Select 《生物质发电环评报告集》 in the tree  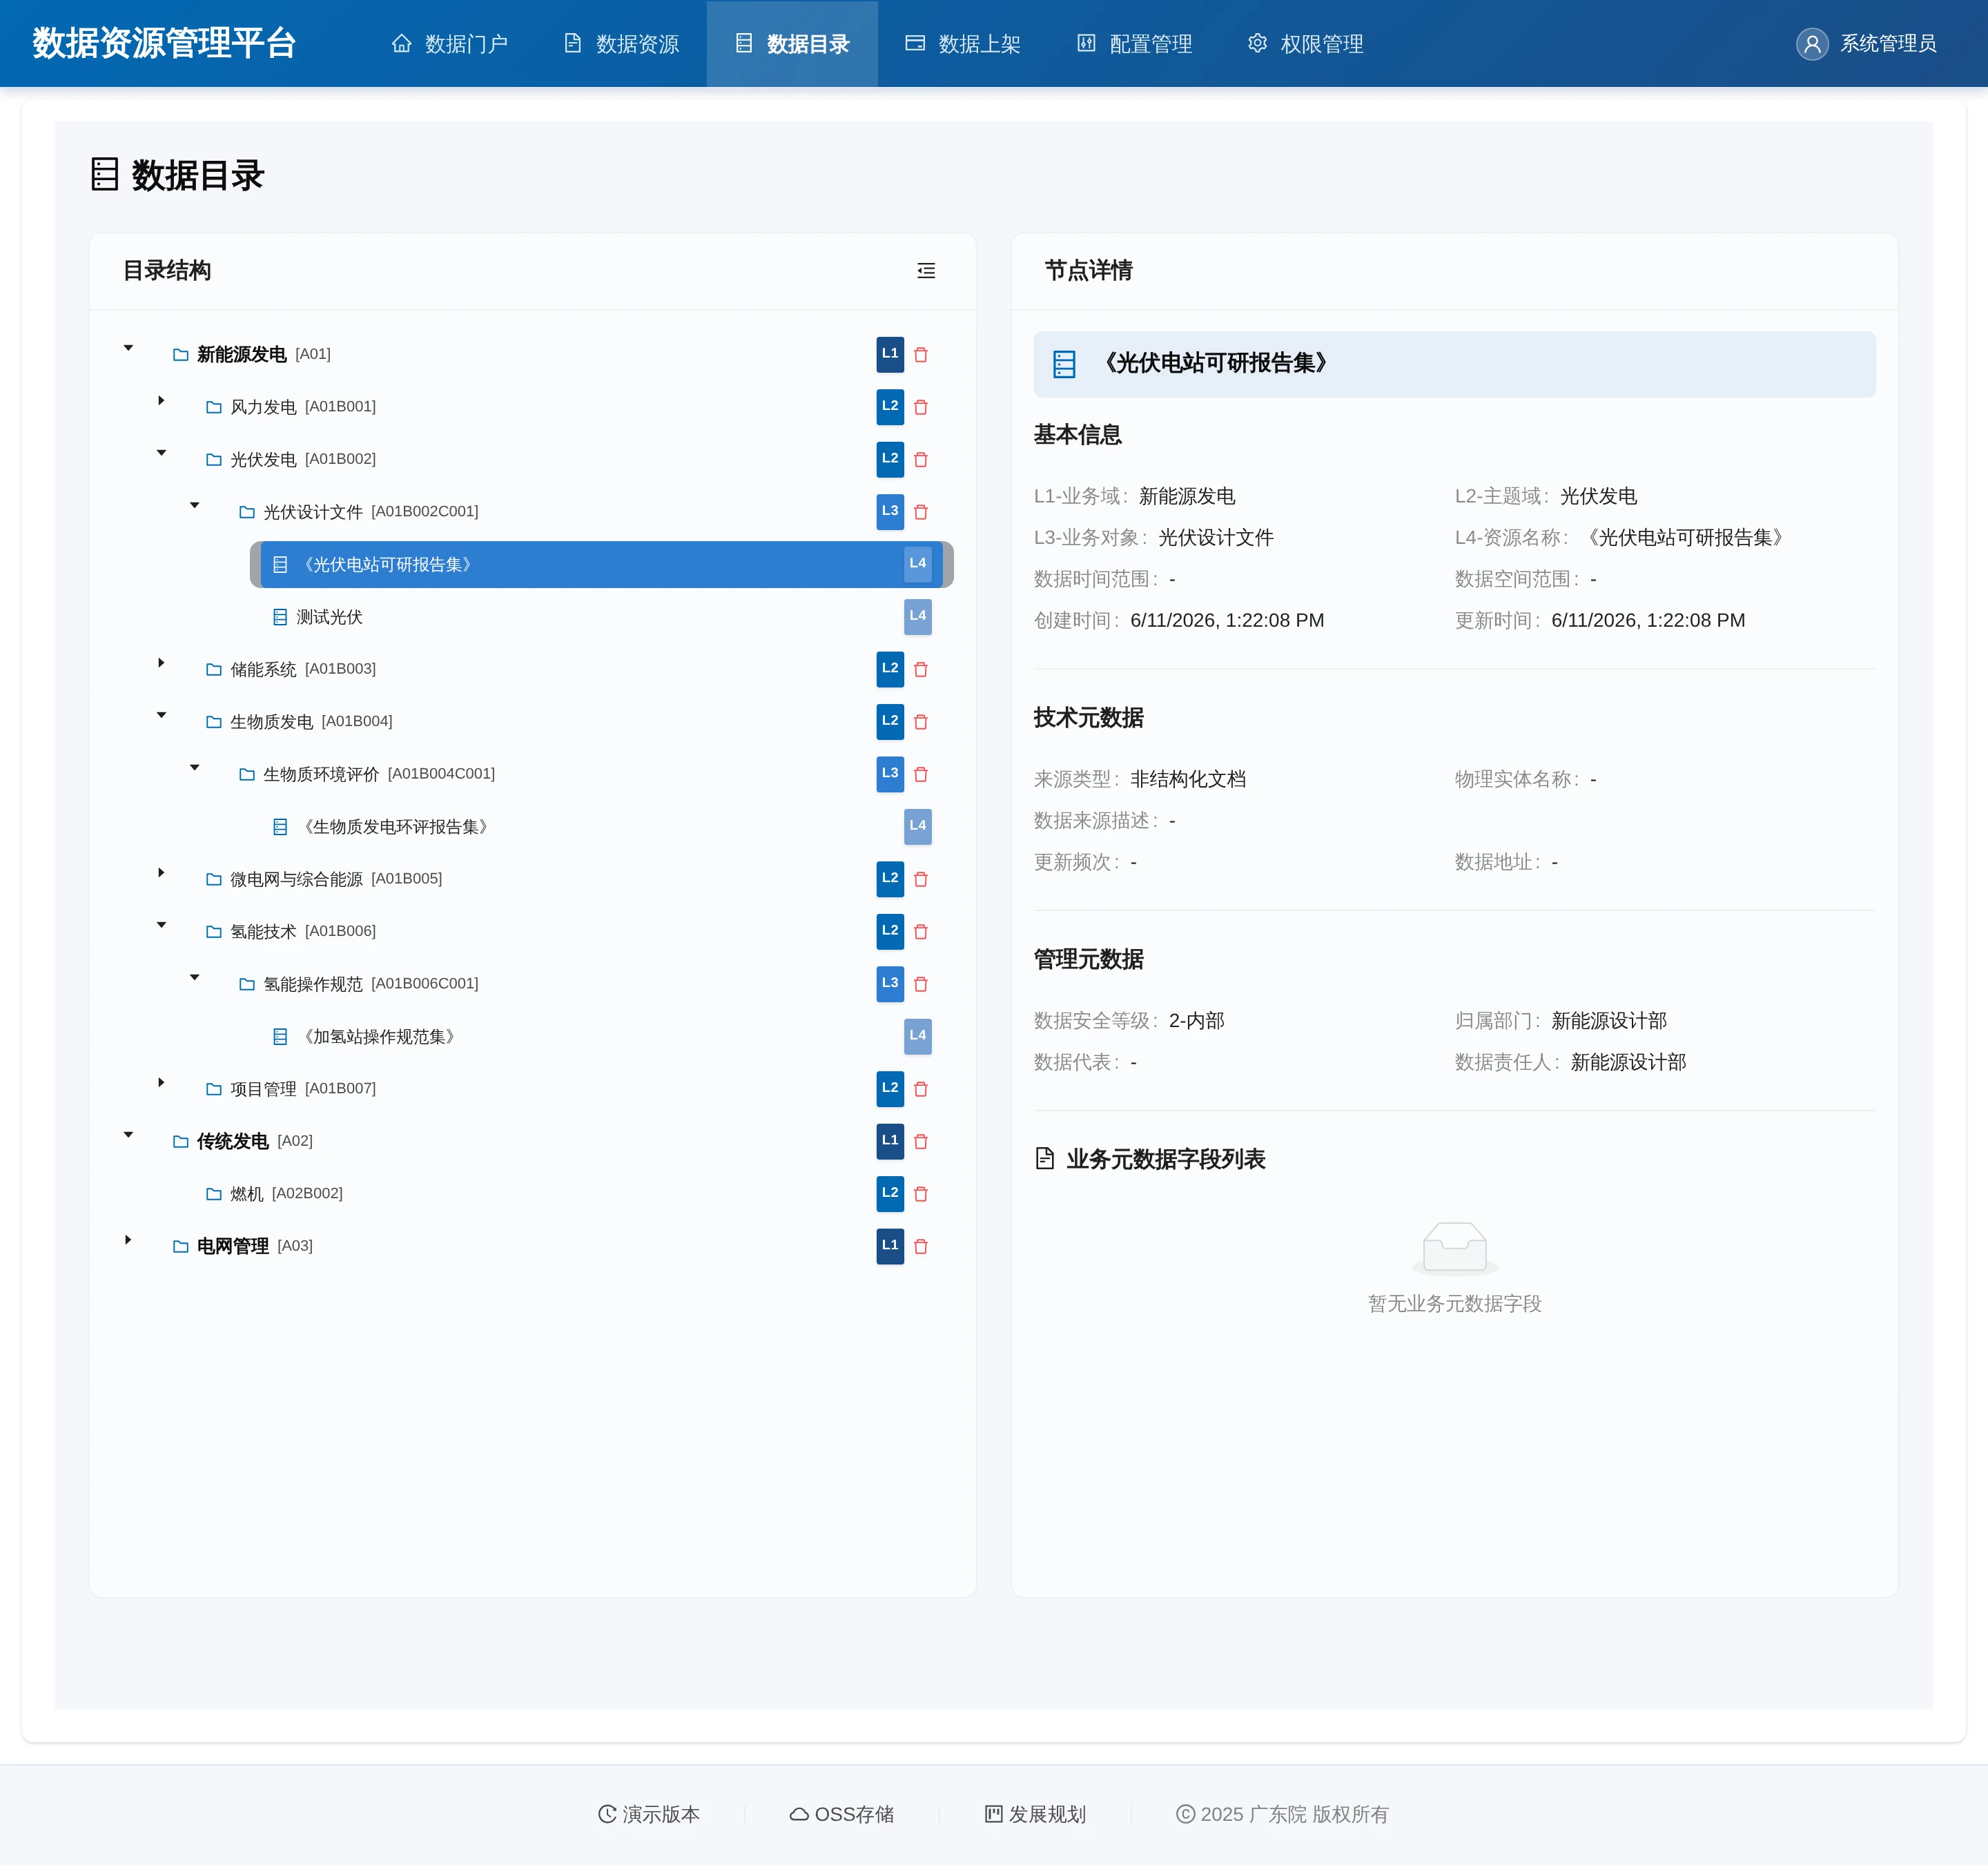pos(601,827)
